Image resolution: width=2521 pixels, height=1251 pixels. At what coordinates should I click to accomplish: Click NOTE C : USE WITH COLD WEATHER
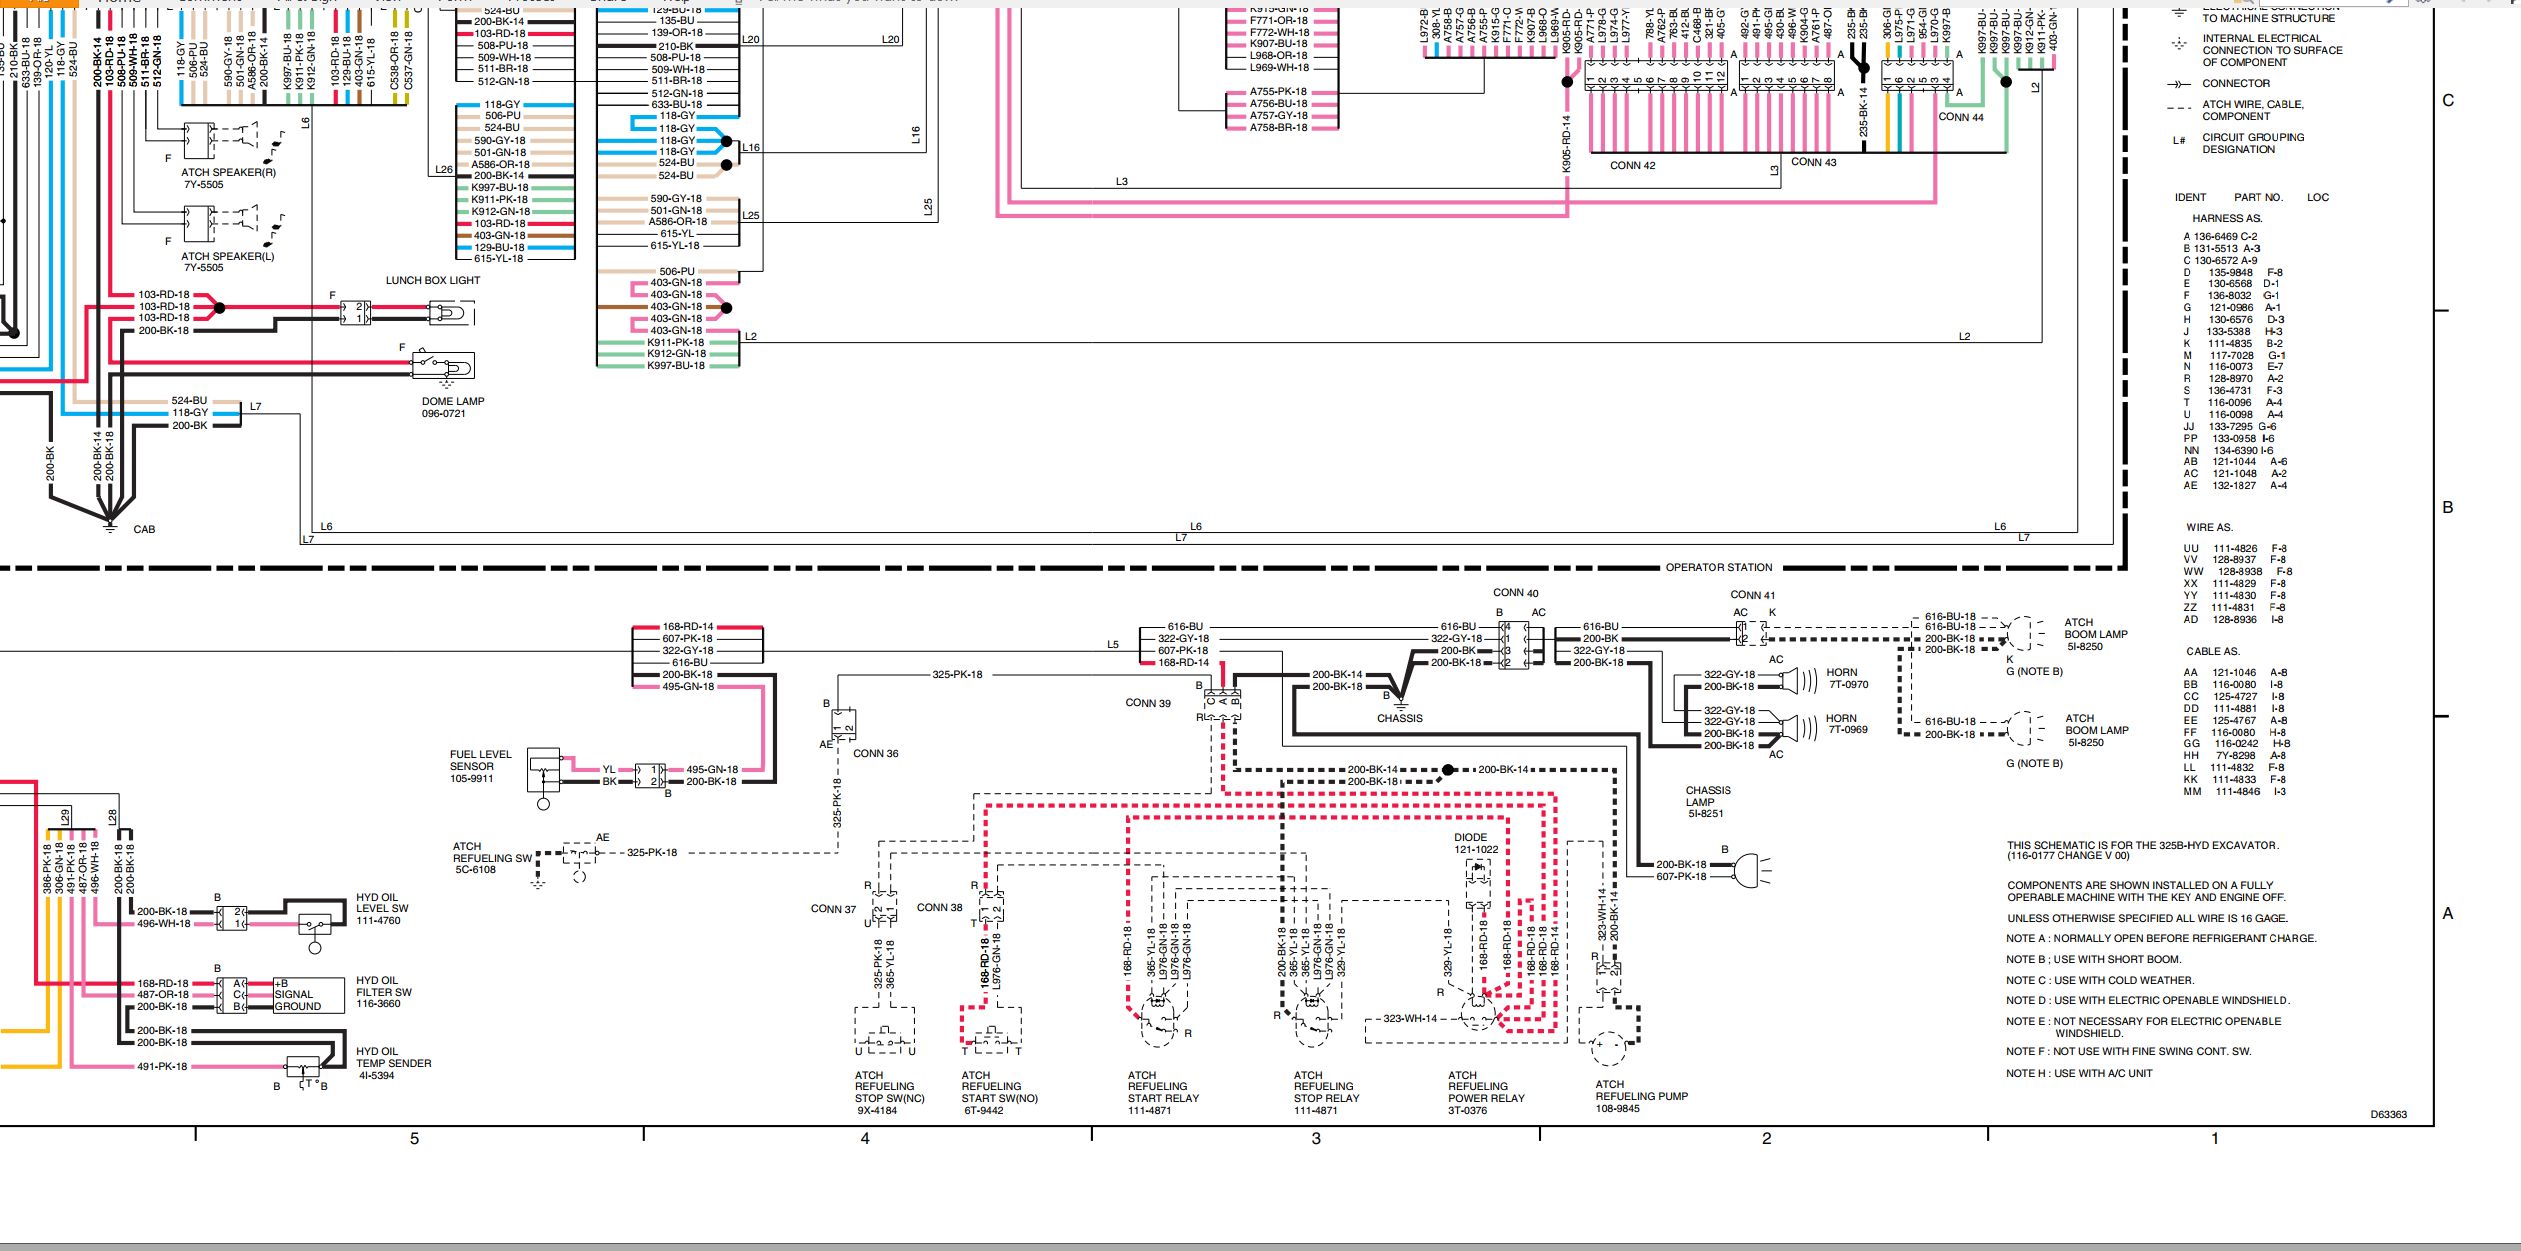(x=2099, y=980)
